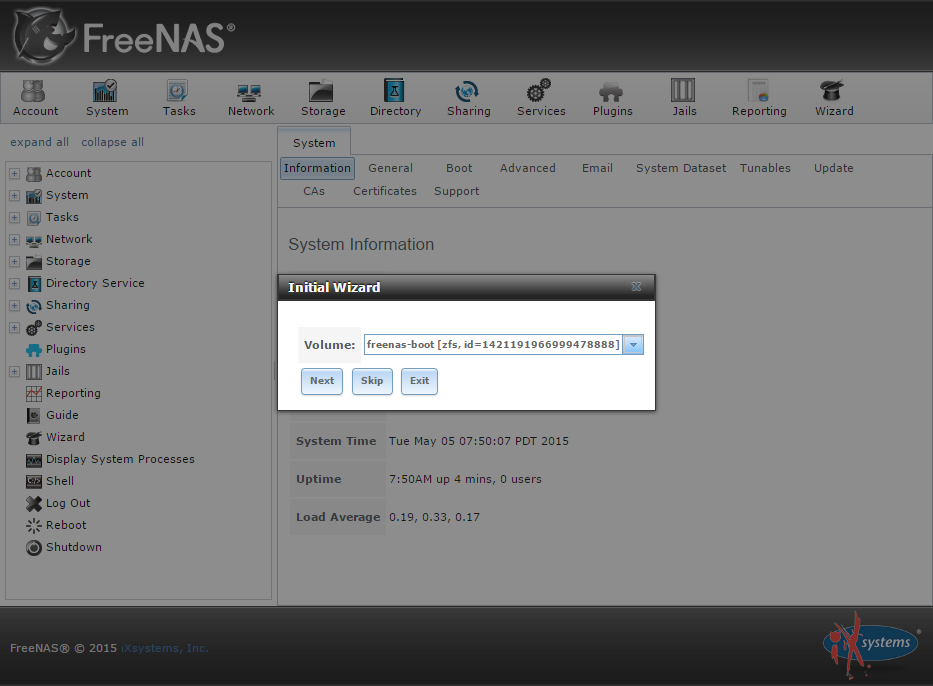The height and width of the screenshot is (686, 933).
Task: Click Shutdown power icon in sidebar
Action: click(x=34, y=547)
